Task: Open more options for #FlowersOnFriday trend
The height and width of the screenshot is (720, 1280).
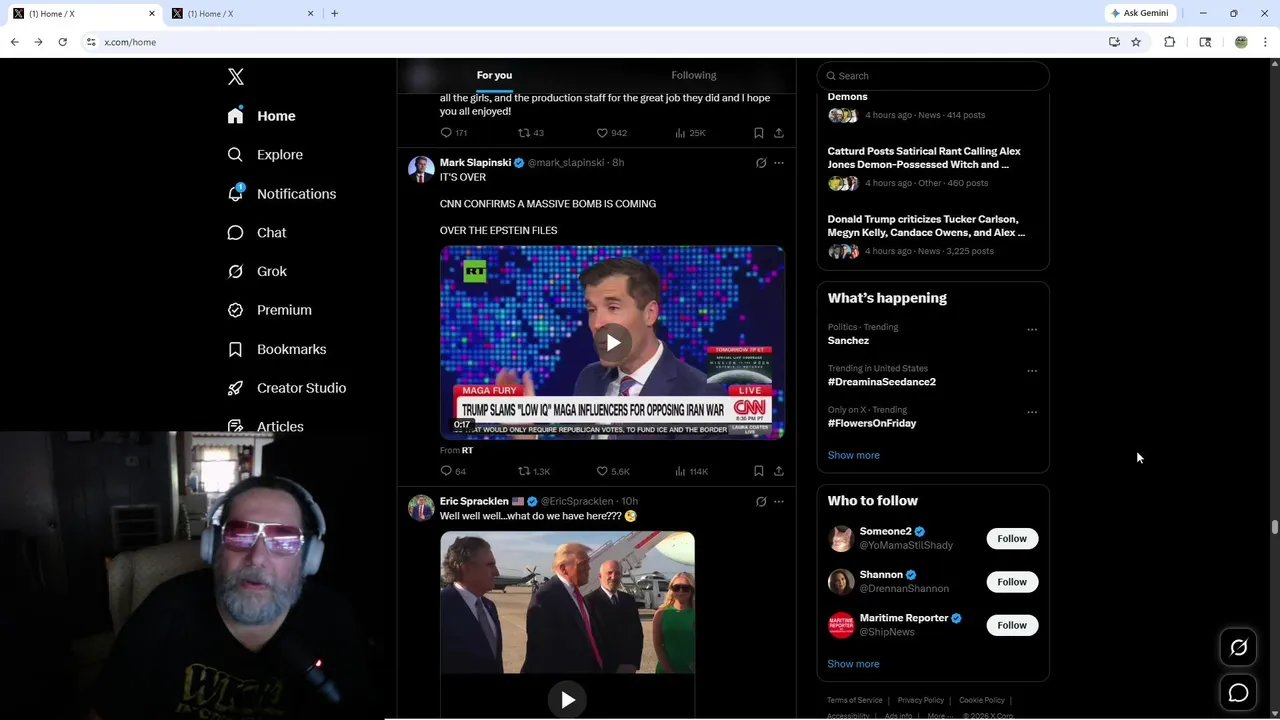Action: point(1032,412)
